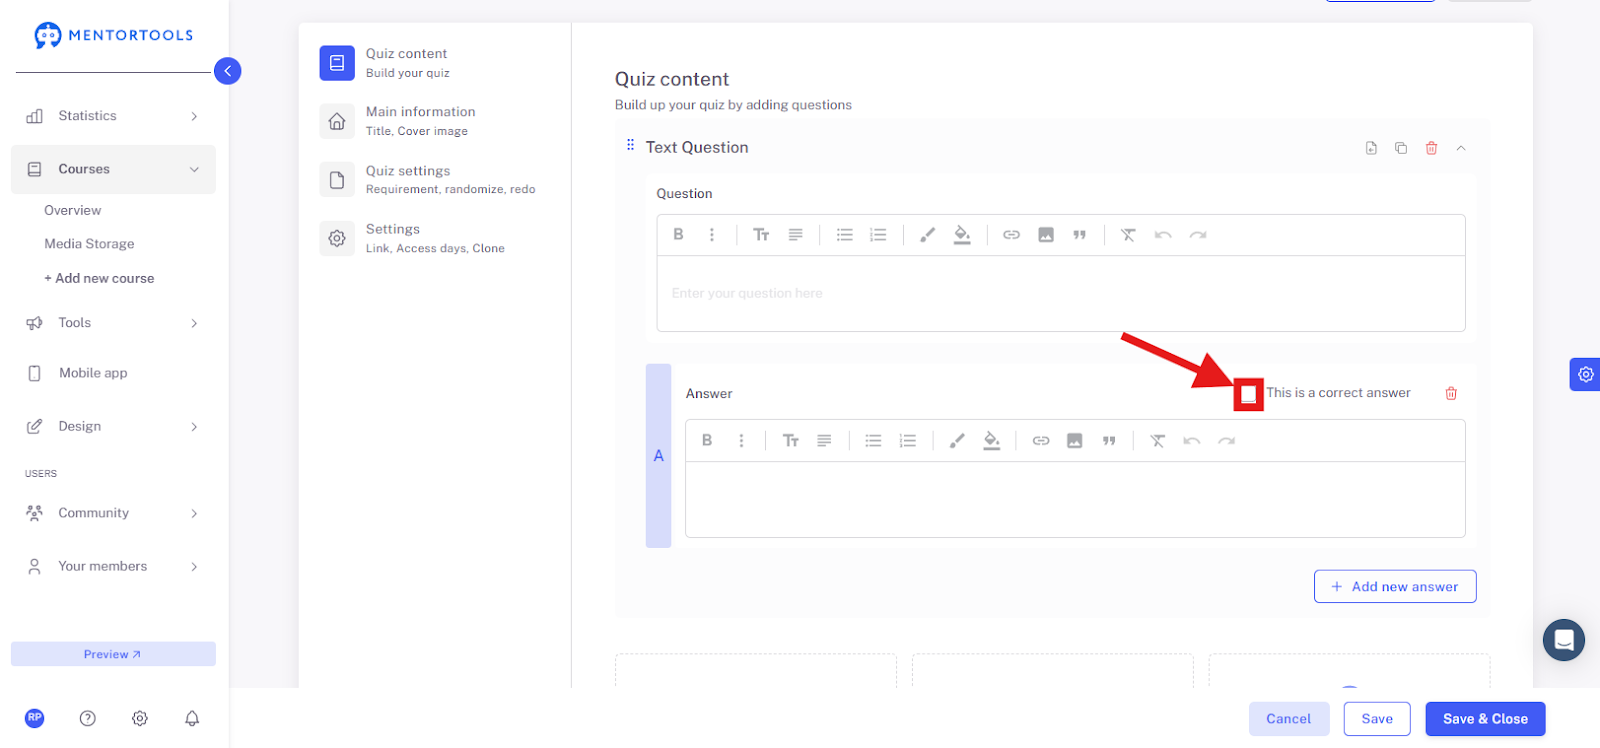1600x748 pixels.
Task: Click Save & Close
Action: click(x=1485, y=719)
